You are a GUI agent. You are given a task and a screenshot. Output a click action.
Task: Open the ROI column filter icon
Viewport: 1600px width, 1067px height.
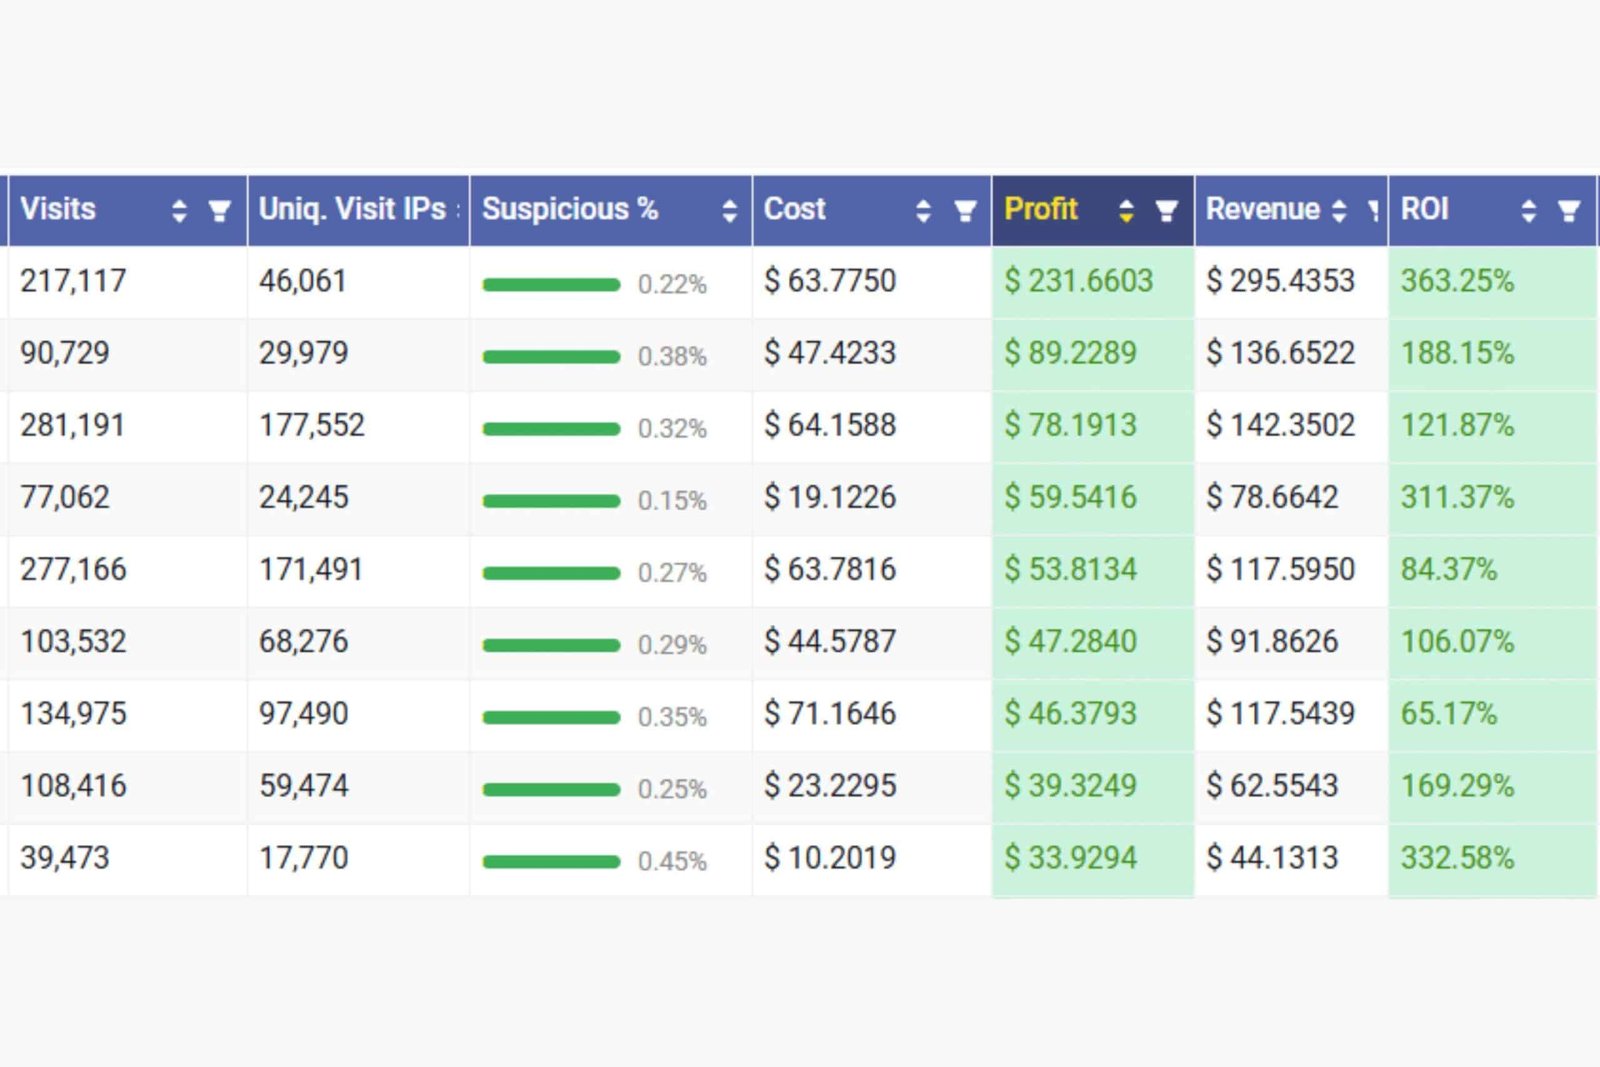pyautogui.click(x=1569, y=210)
